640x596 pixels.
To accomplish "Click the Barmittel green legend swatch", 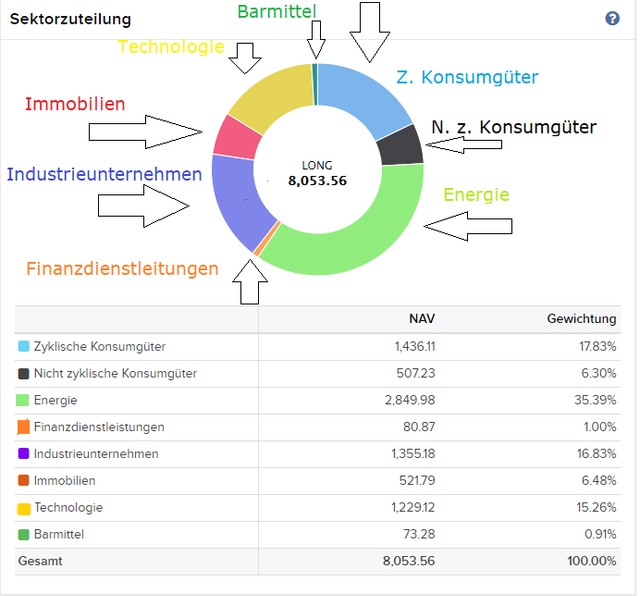I will click(24, 534).
